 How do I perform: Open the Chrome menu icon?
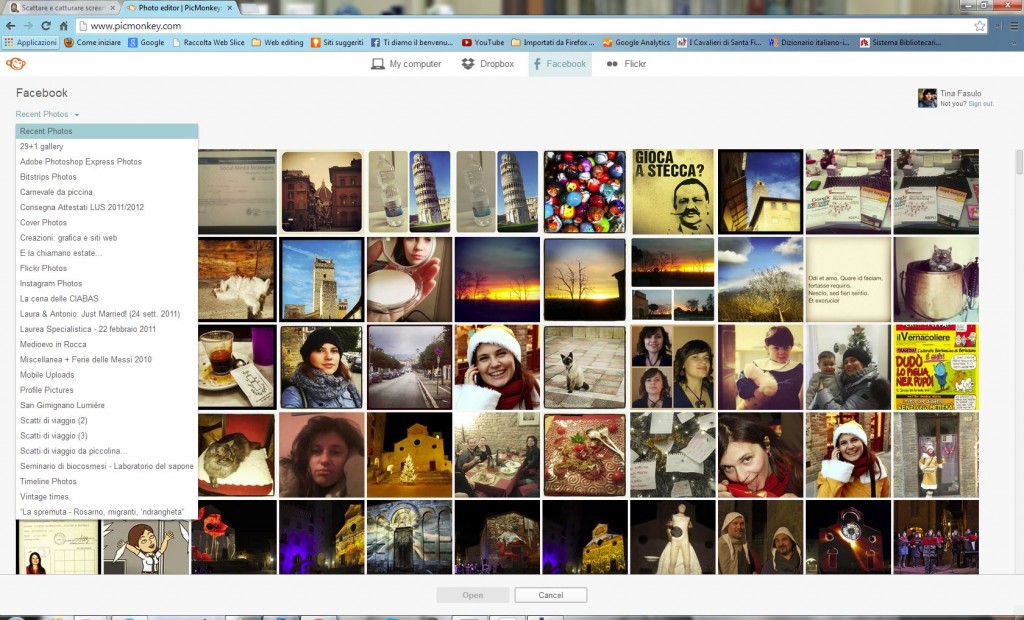1014,25
